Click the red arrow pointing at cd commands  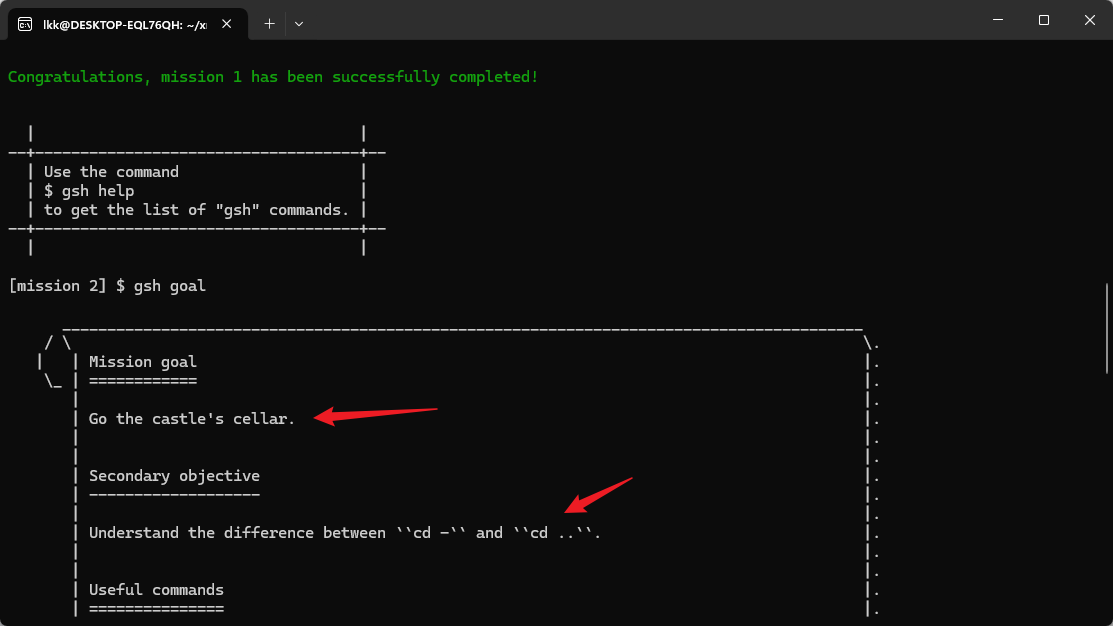[x=598, y=494]
